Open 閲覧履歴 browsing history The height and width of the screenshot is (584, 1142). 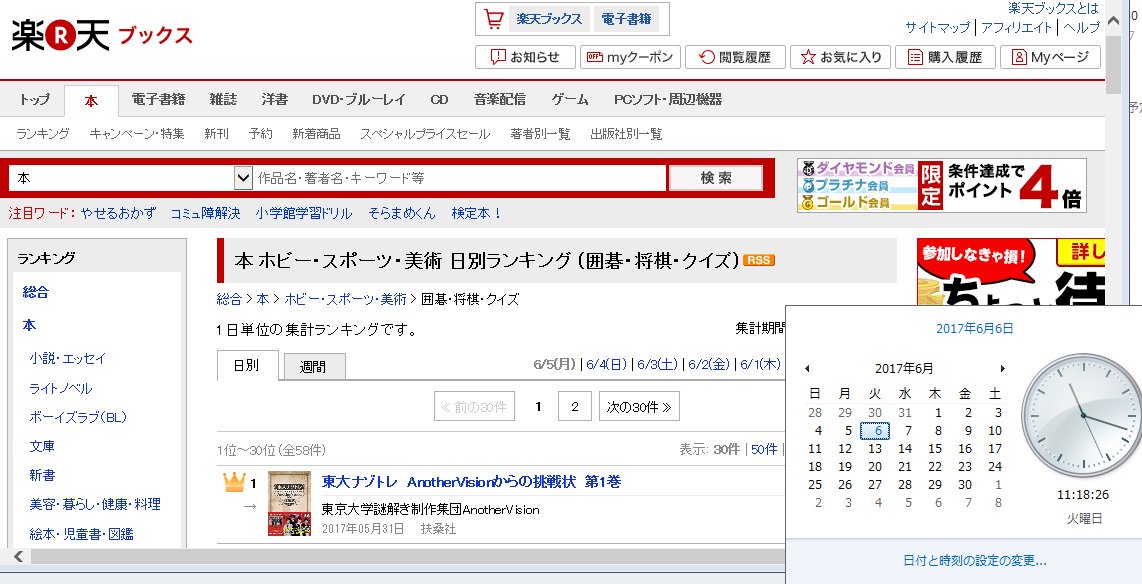click(x=736, y=57)
